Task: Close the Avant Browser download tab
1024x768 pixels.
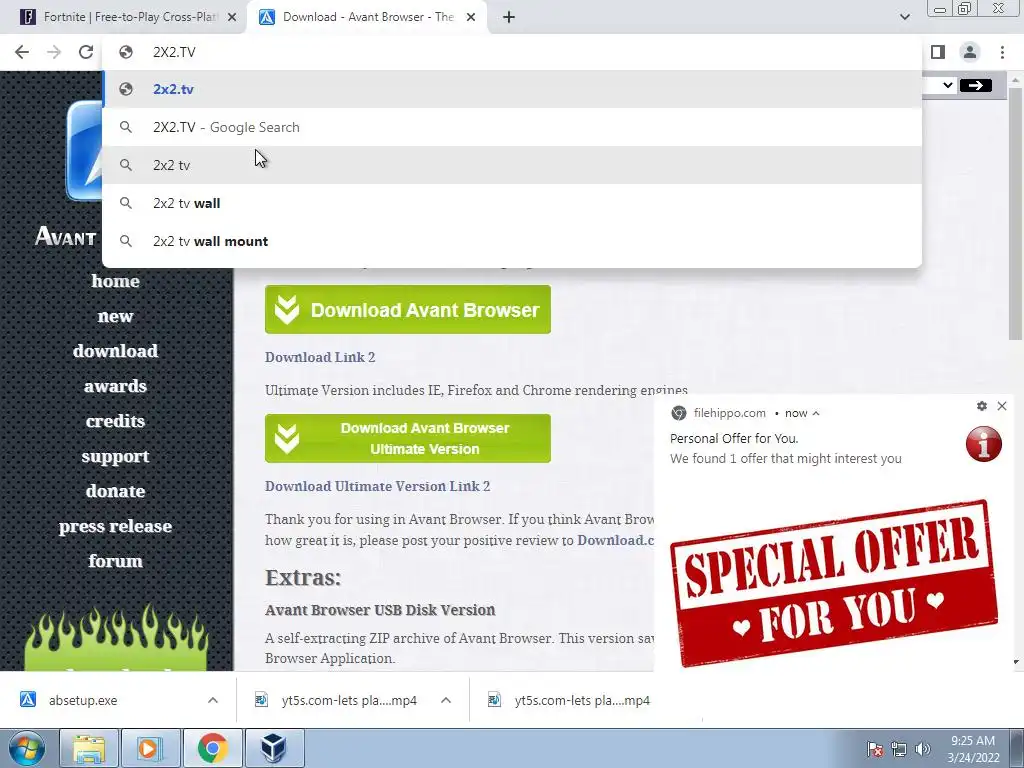Action: [471, 17]
